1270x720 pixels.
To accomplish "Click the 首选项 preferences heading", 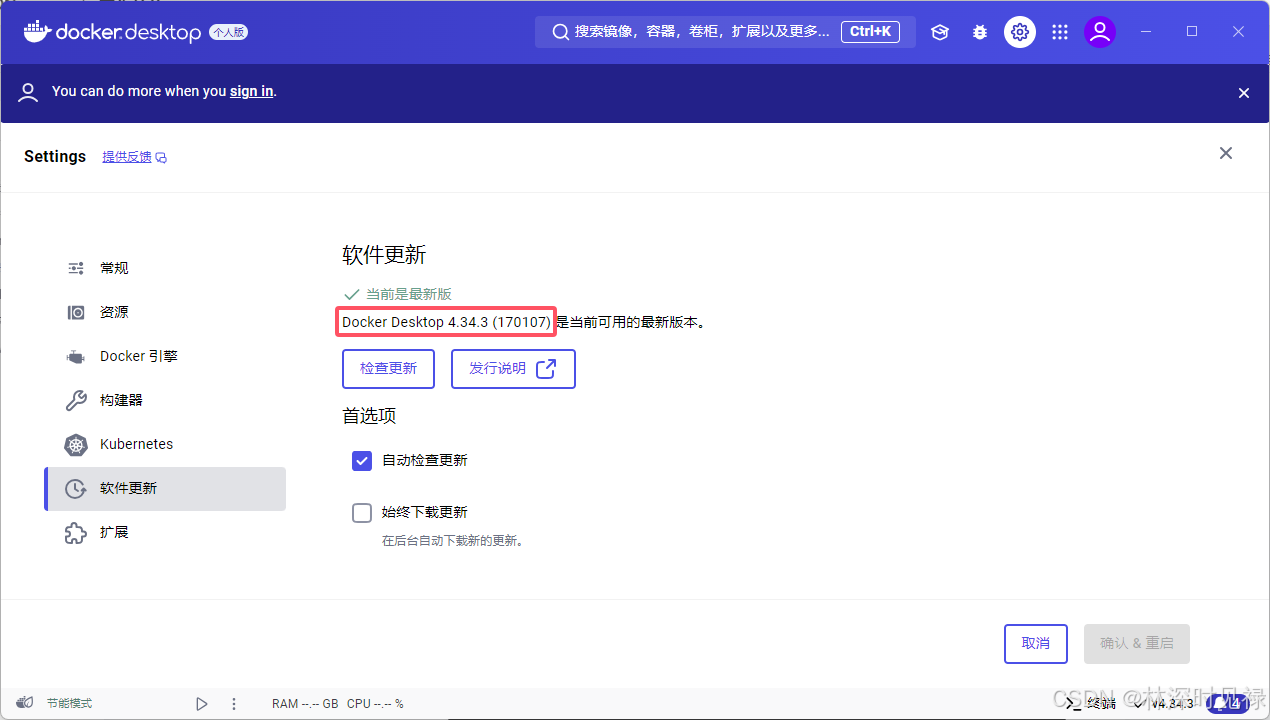I will click(369, 416).
